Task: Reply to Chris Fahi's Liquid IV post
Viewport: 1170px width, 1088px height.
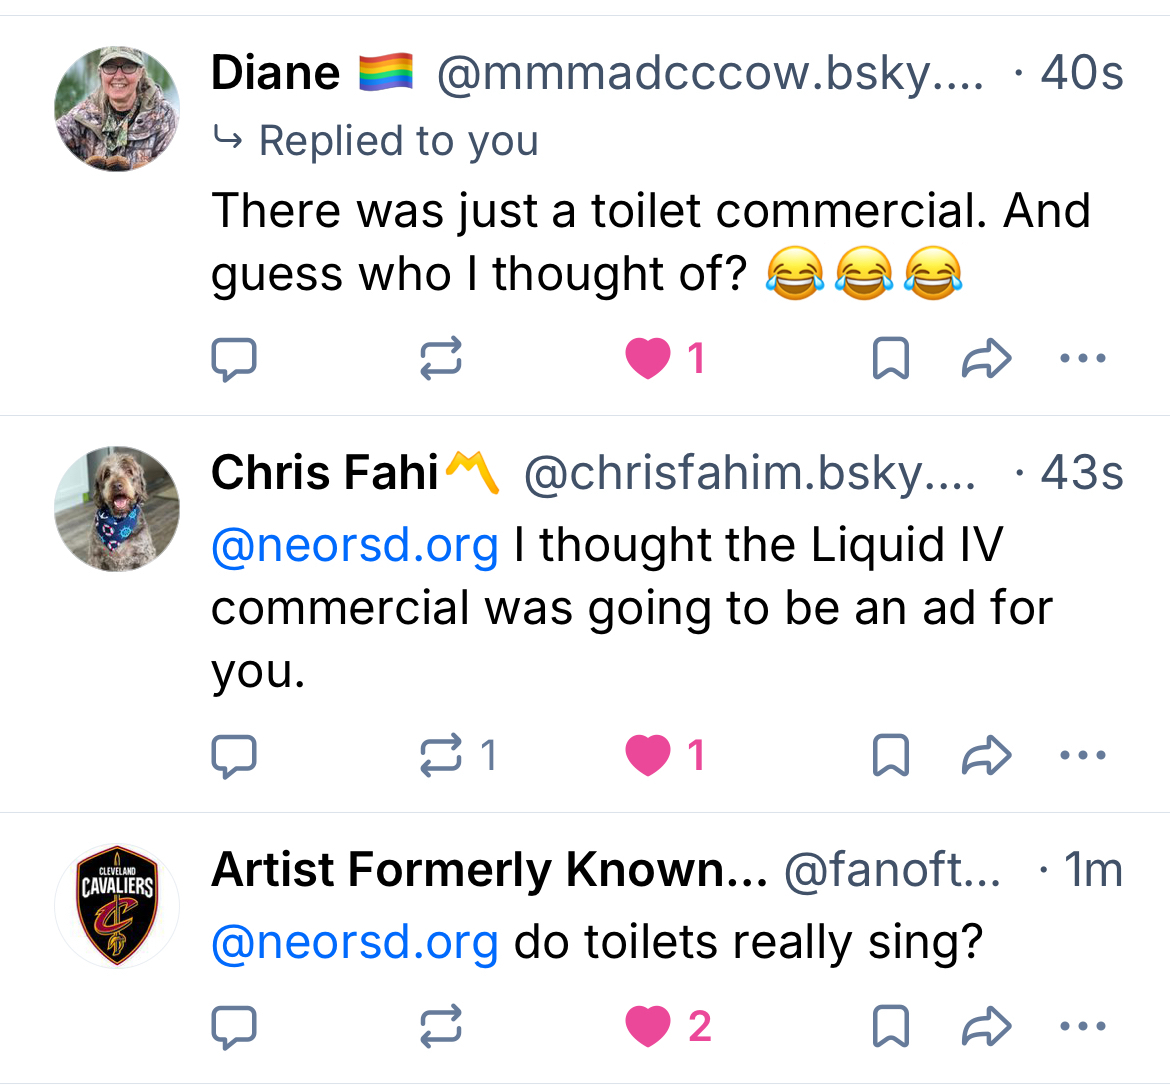Action: tap(234, 756)
